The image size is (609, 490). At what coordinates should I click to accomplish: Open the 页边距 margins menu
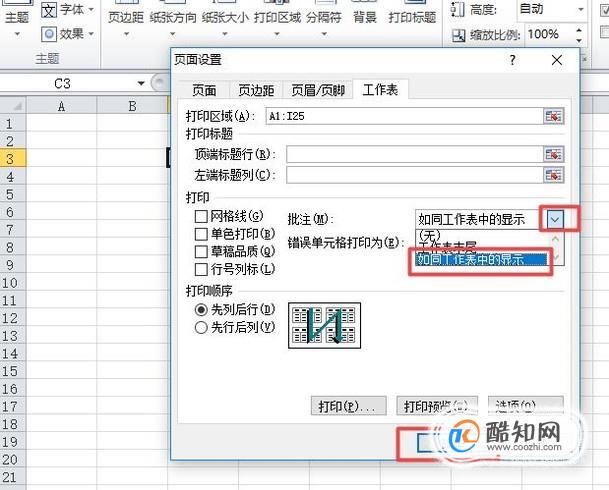126,19
